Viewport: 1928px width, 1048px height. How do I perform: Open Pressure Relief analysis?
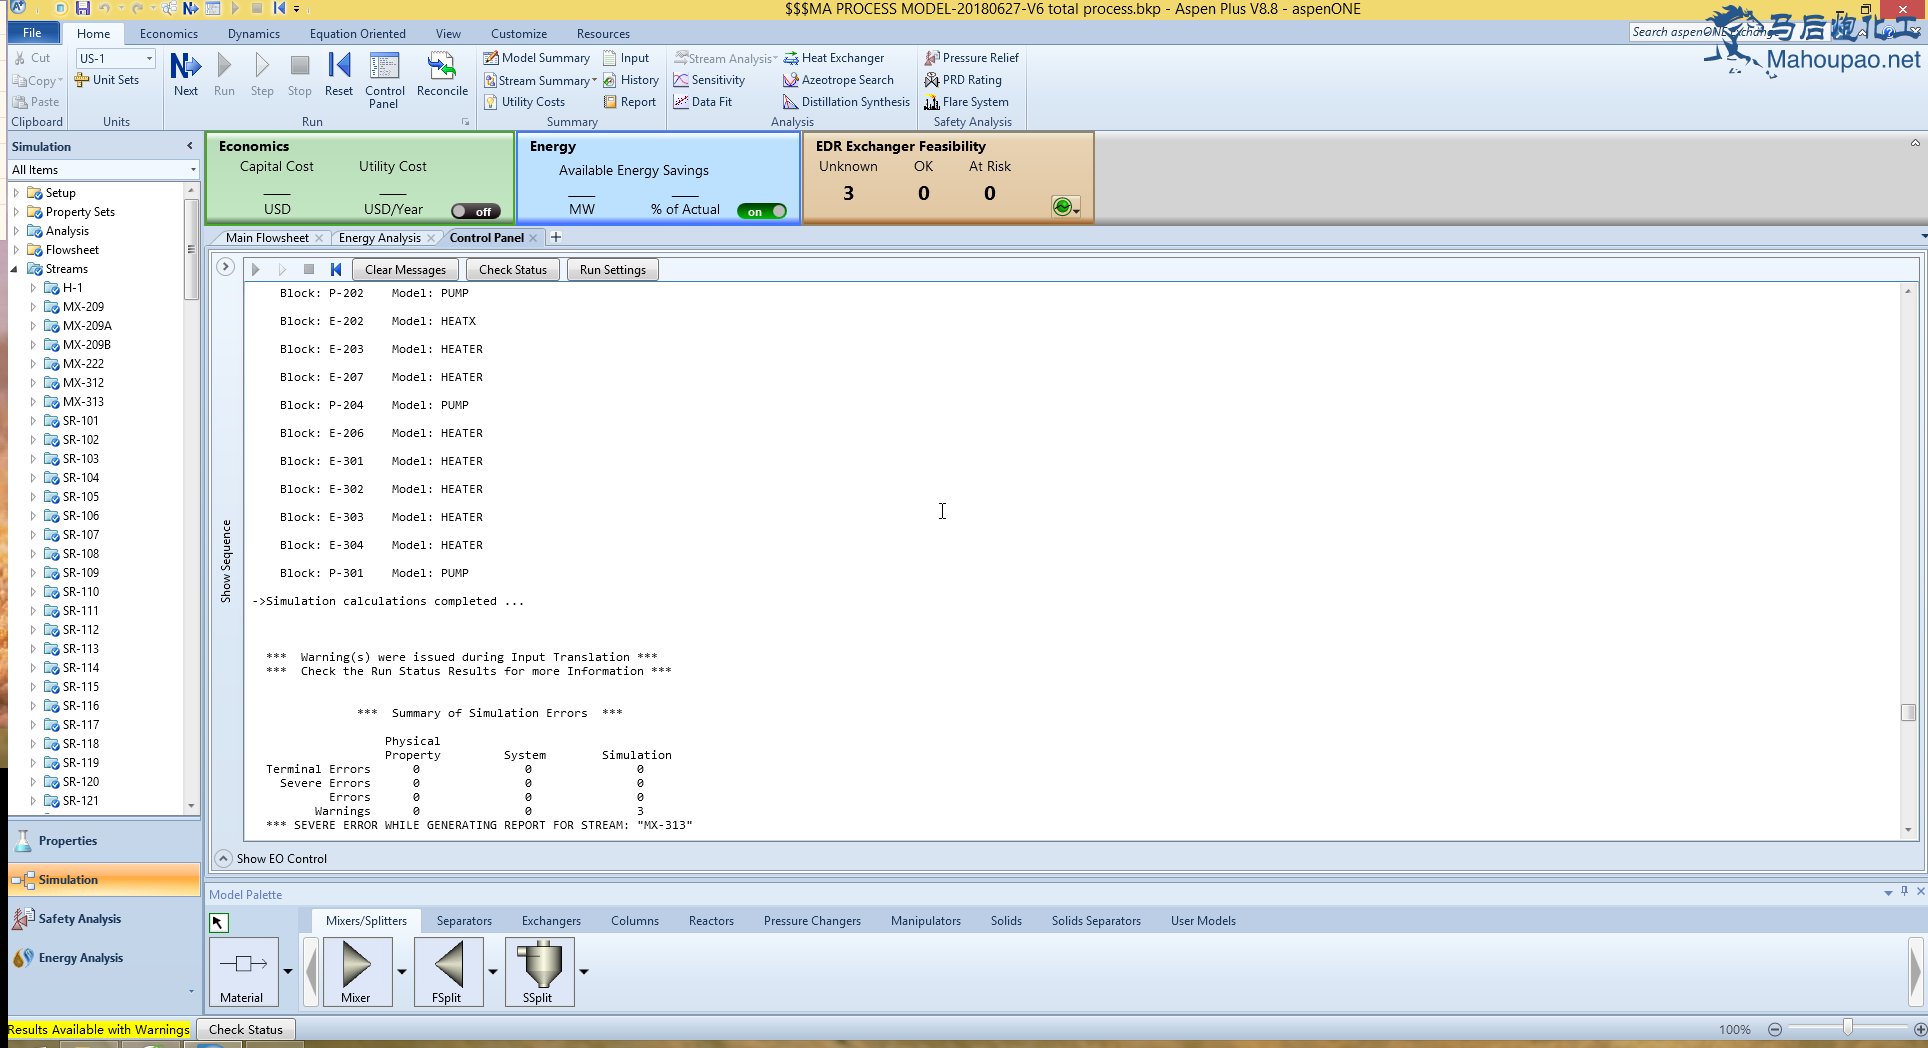click(x=972, y=58)
